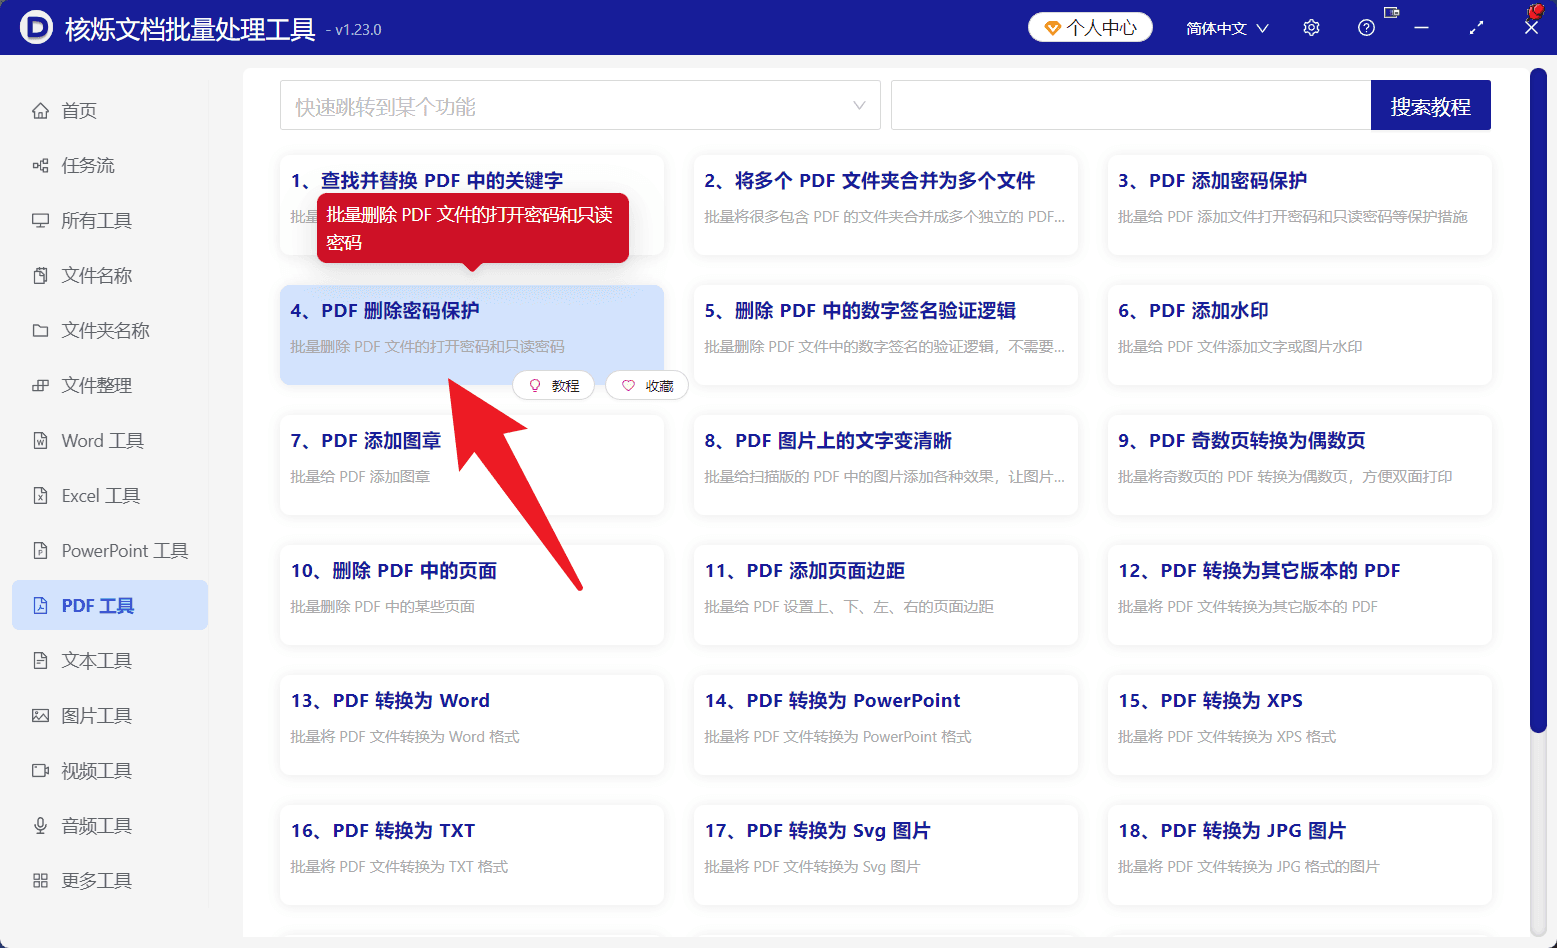Click the heart icon on 收藏 button
The height and width of the screenshot is (948, 1557).
tap(628, 386)
